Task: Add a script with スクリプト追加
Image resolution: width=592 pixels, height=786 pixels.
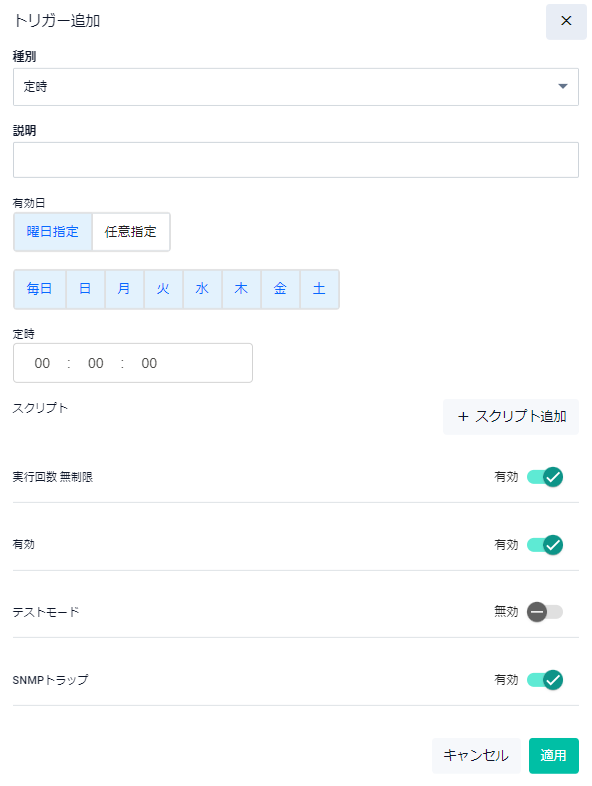Action: tap(511, 417)
